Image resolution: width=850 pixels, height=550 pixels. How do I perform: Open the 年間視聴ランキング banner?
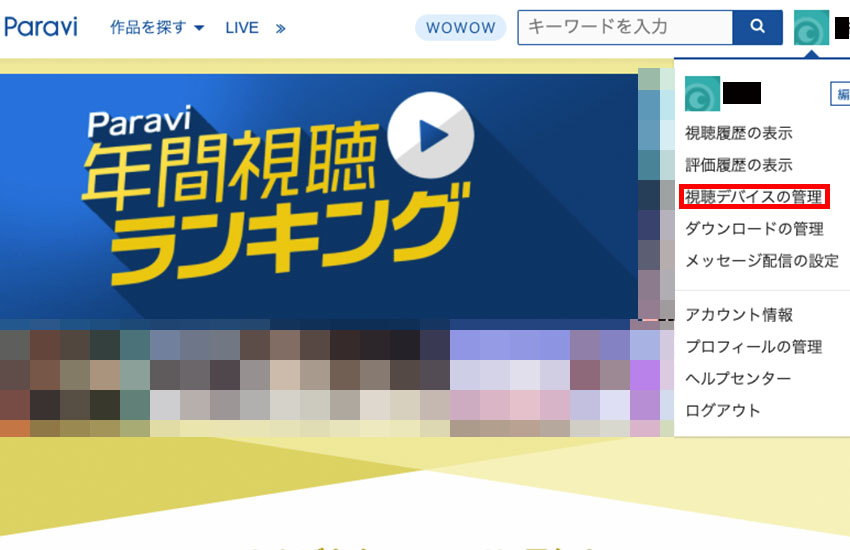pyautogui.click(x=319, y=196)
